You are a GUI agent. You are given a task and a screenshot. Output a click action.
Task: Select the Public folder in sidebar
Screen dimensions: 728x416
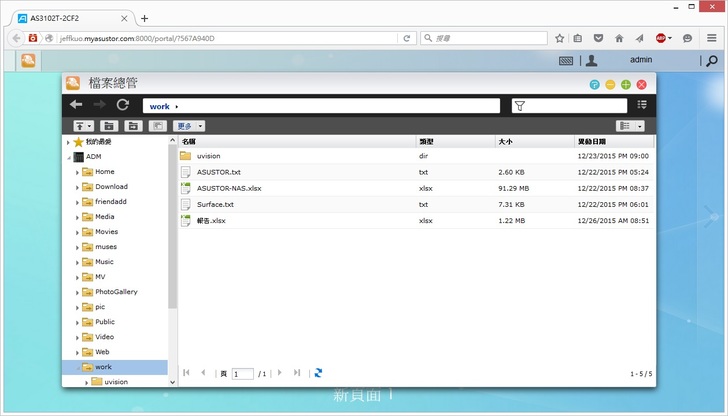pyautogui.click(x=104, y=322)
